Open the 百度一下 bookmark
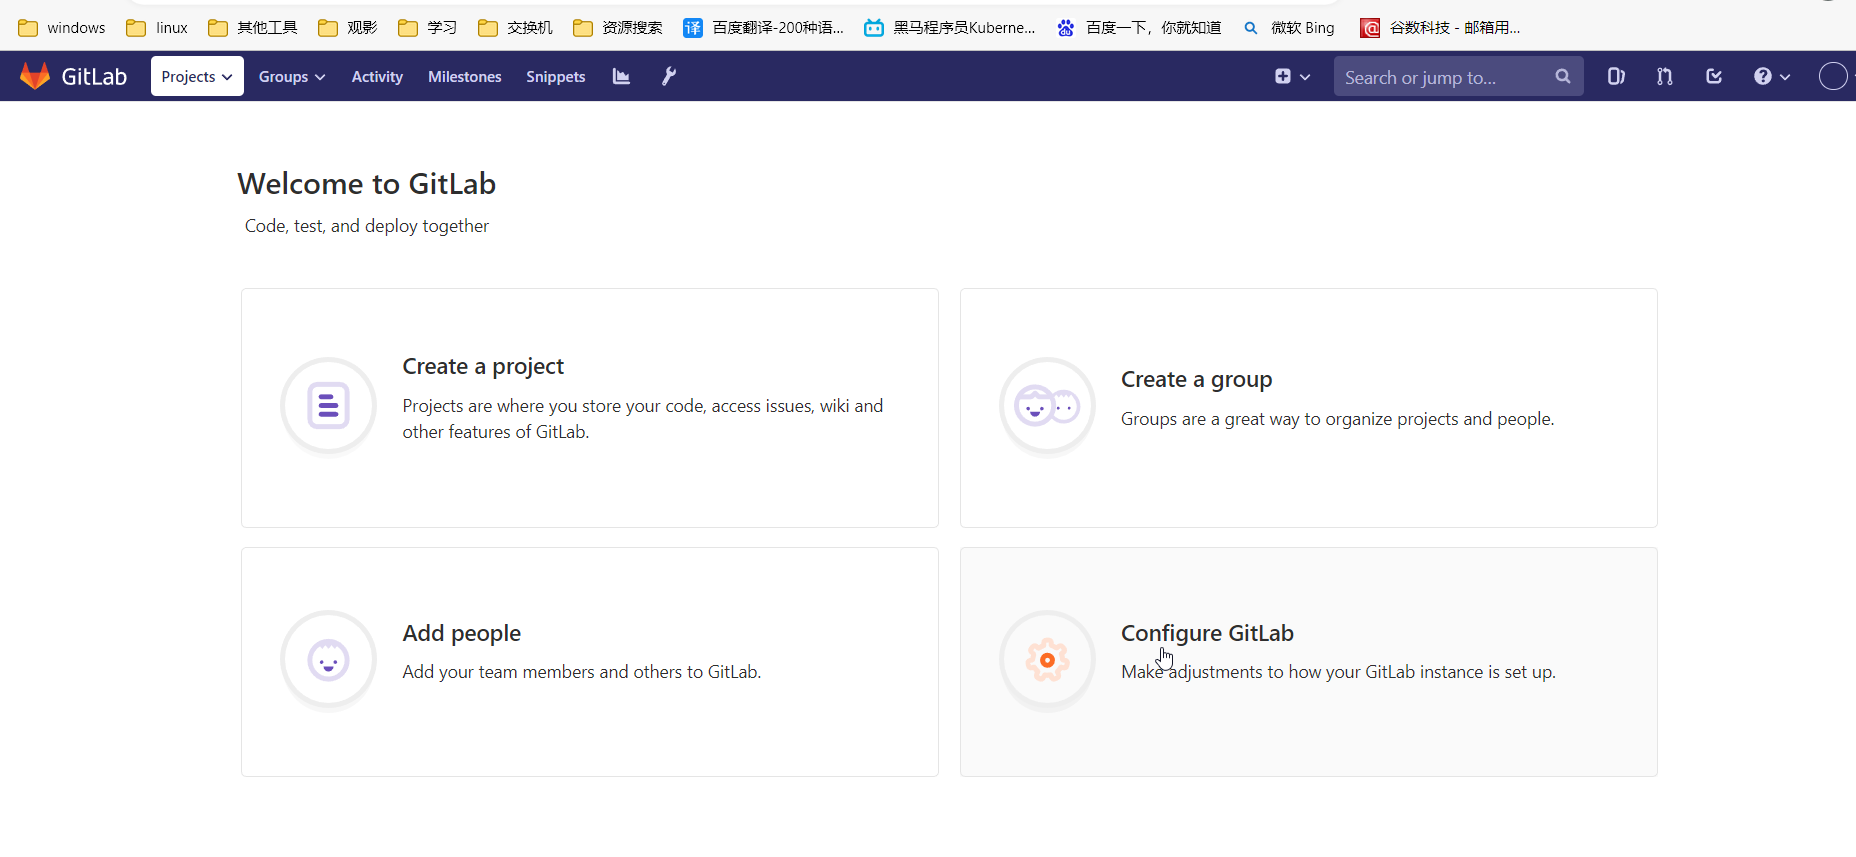 click(x=1139, y=27)
